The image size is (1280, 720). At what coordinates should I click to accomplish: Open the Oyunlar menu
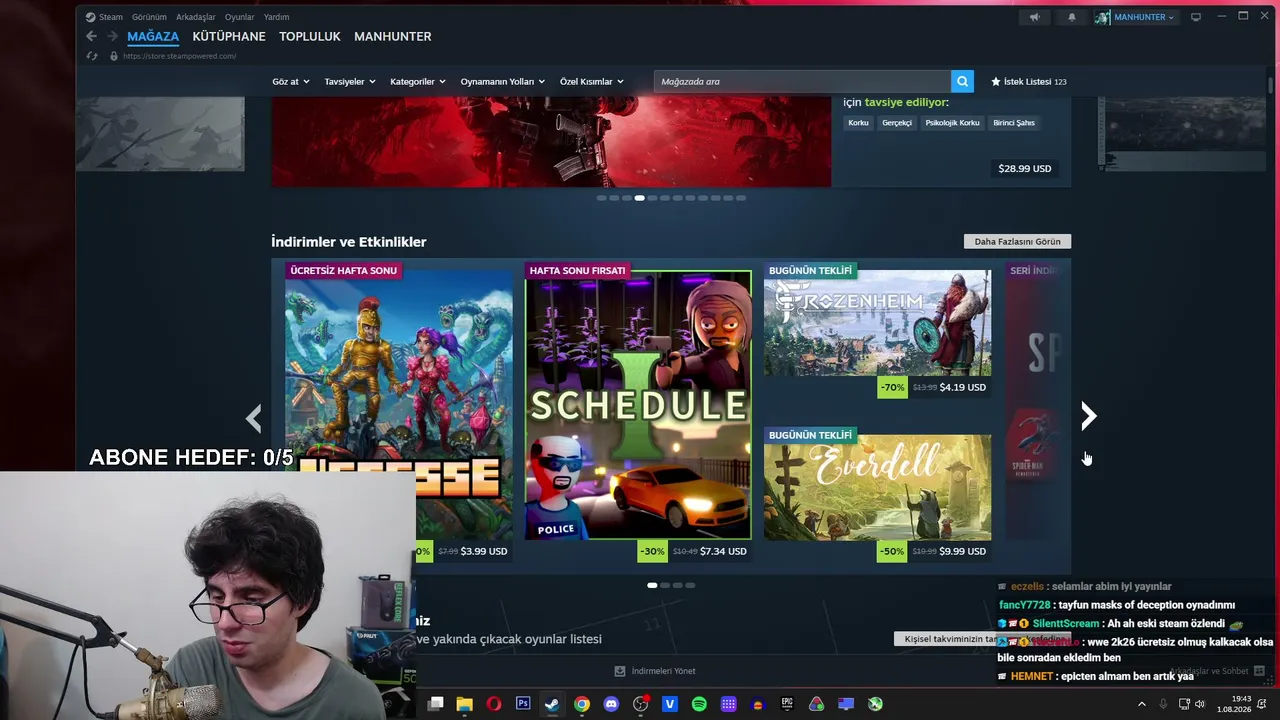coord(239,17)
